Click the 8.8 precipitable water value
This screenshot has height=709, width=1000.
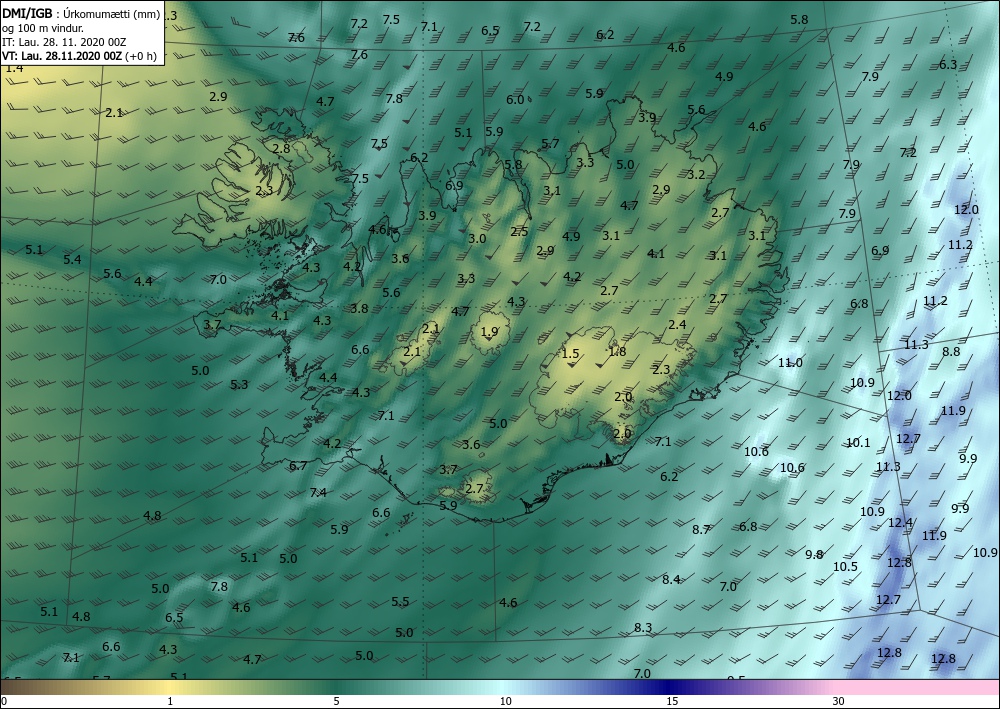(x=951, y=351)
